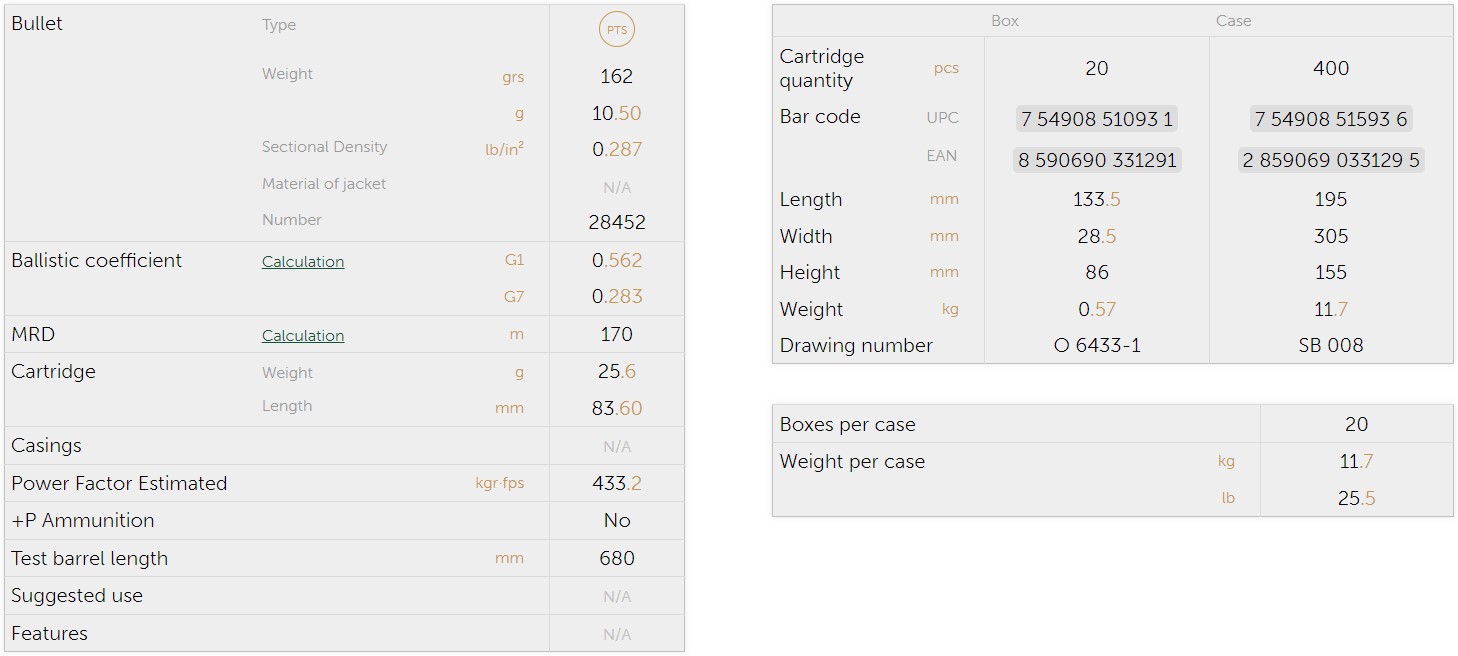
Task: Click the Case column header
Action: (x=1233, y=21)
